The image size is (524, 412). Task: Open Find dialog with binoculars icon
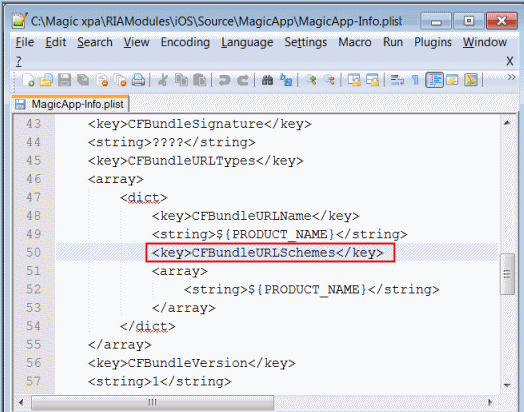(x=267, y=80)
